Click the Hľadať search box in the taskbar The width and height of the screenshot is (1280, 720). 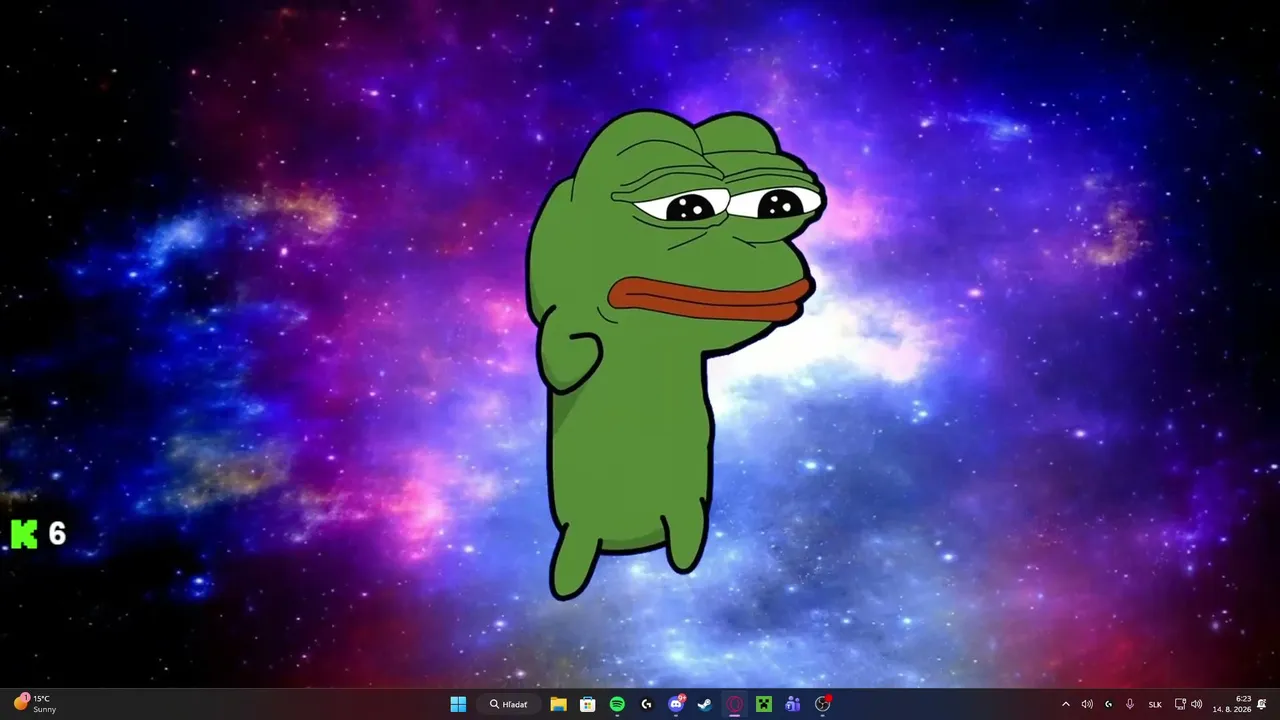(x=509, y=704)
